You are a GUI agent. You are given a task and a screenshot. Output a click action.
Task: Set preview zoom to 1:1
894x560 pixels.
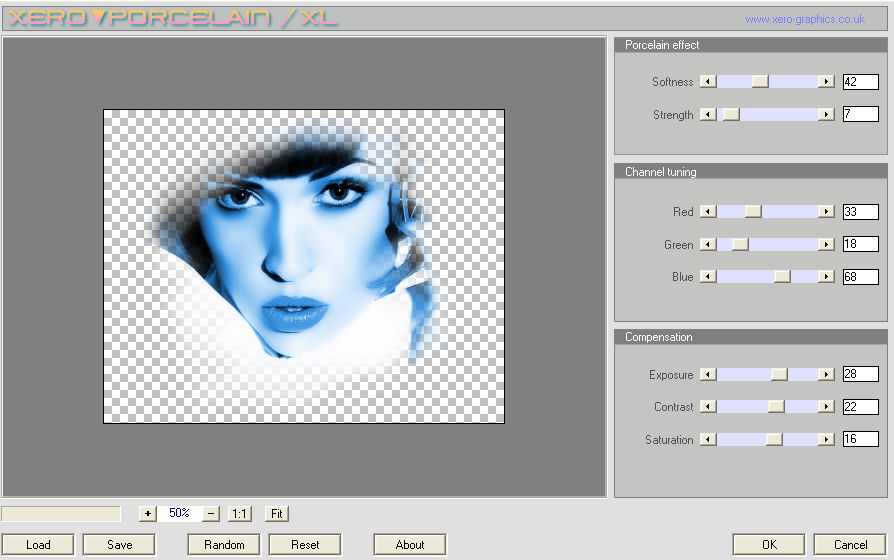tap(239, 514)
